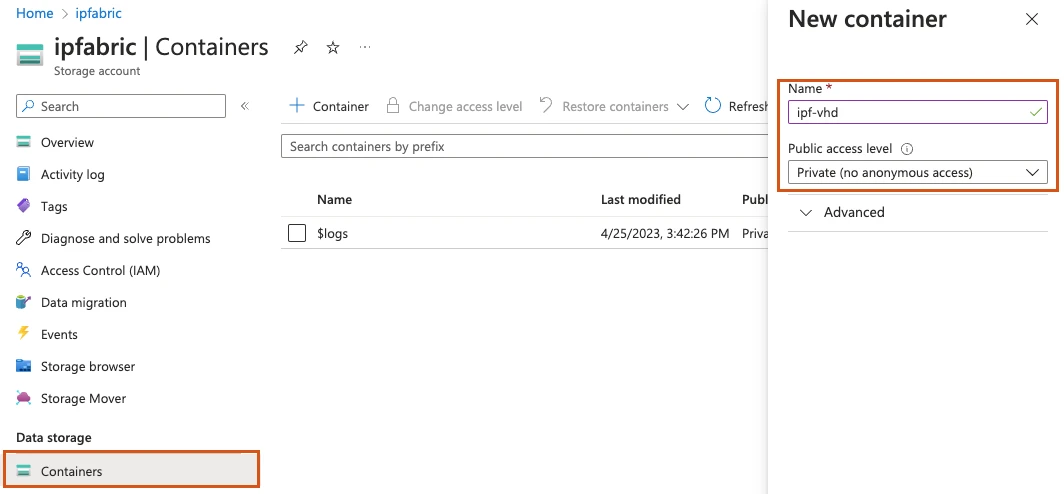This screenshot has width=1064, height=494.
Task: Close the New container panel
Action: coord(1032,19)
